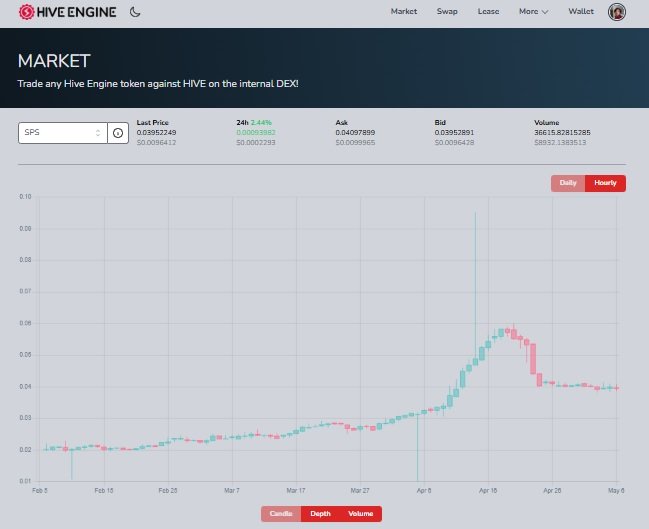
Task: Click the 0.05 price axis label
Action: 25,355
